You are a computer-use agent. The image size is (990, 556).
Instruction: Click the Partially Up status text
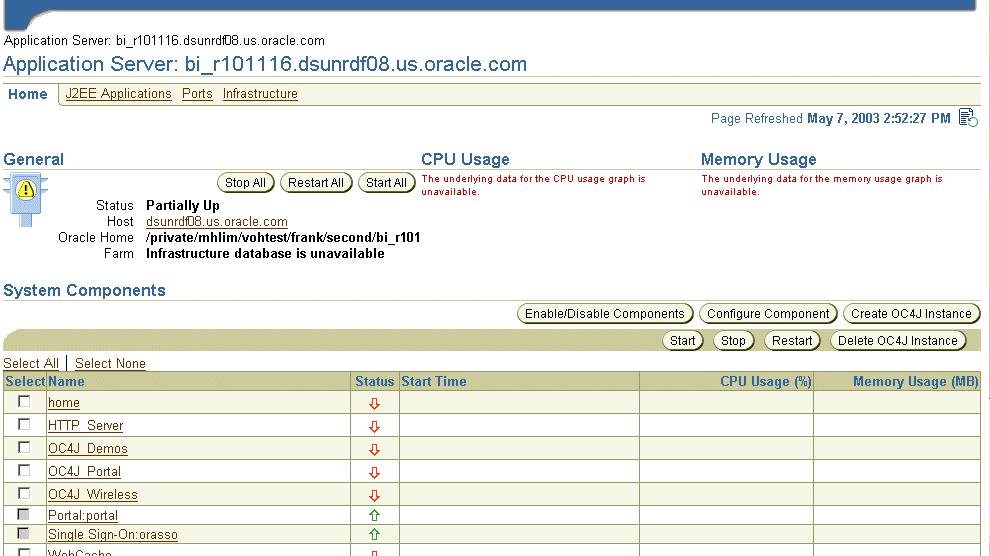tap(183, 206)
